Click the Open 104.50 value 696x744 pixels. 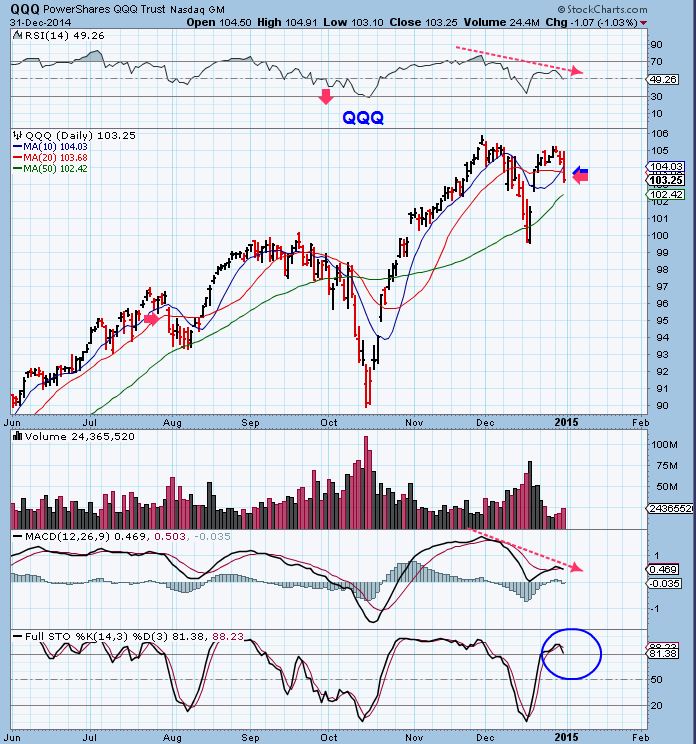[219, 22]
